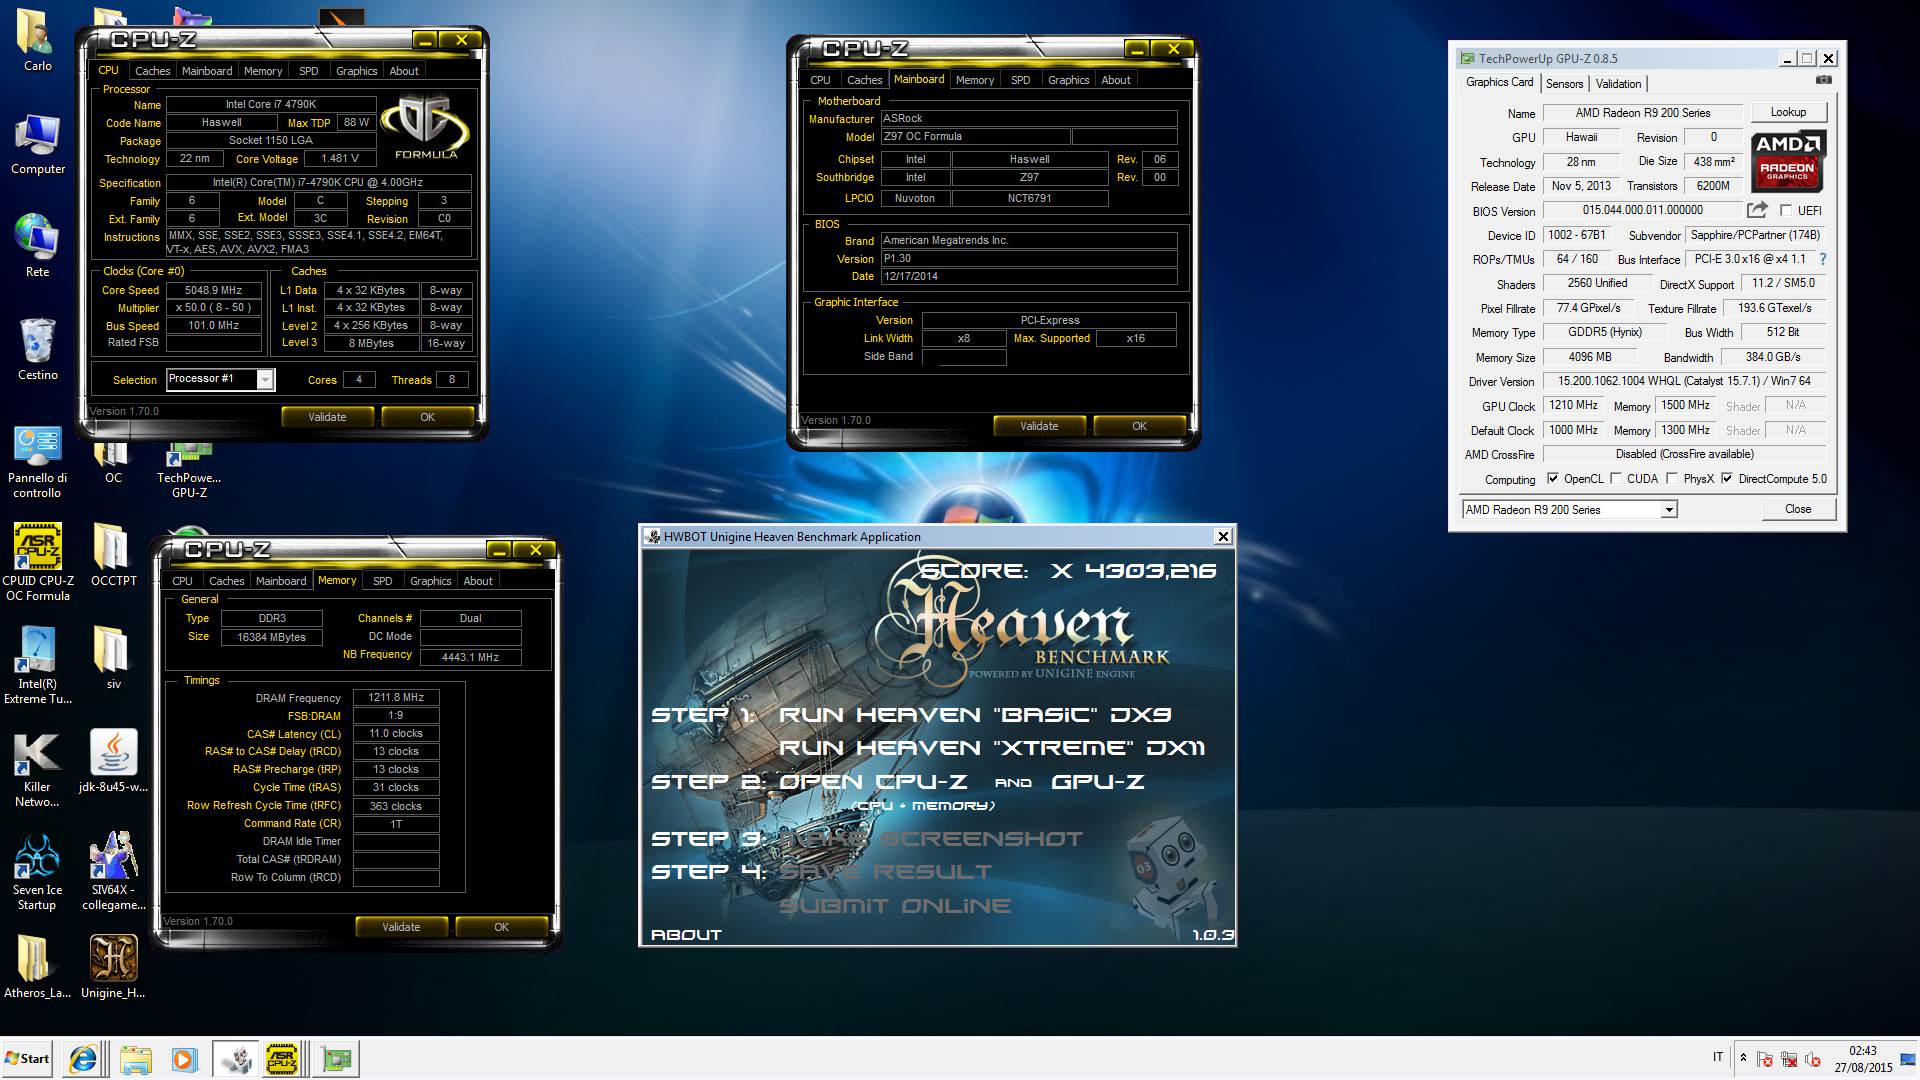This screenshot has width=1920, height=1080.
Task: Toggle the OpenCL checkbox
Action: click(x=1553, y=479)
